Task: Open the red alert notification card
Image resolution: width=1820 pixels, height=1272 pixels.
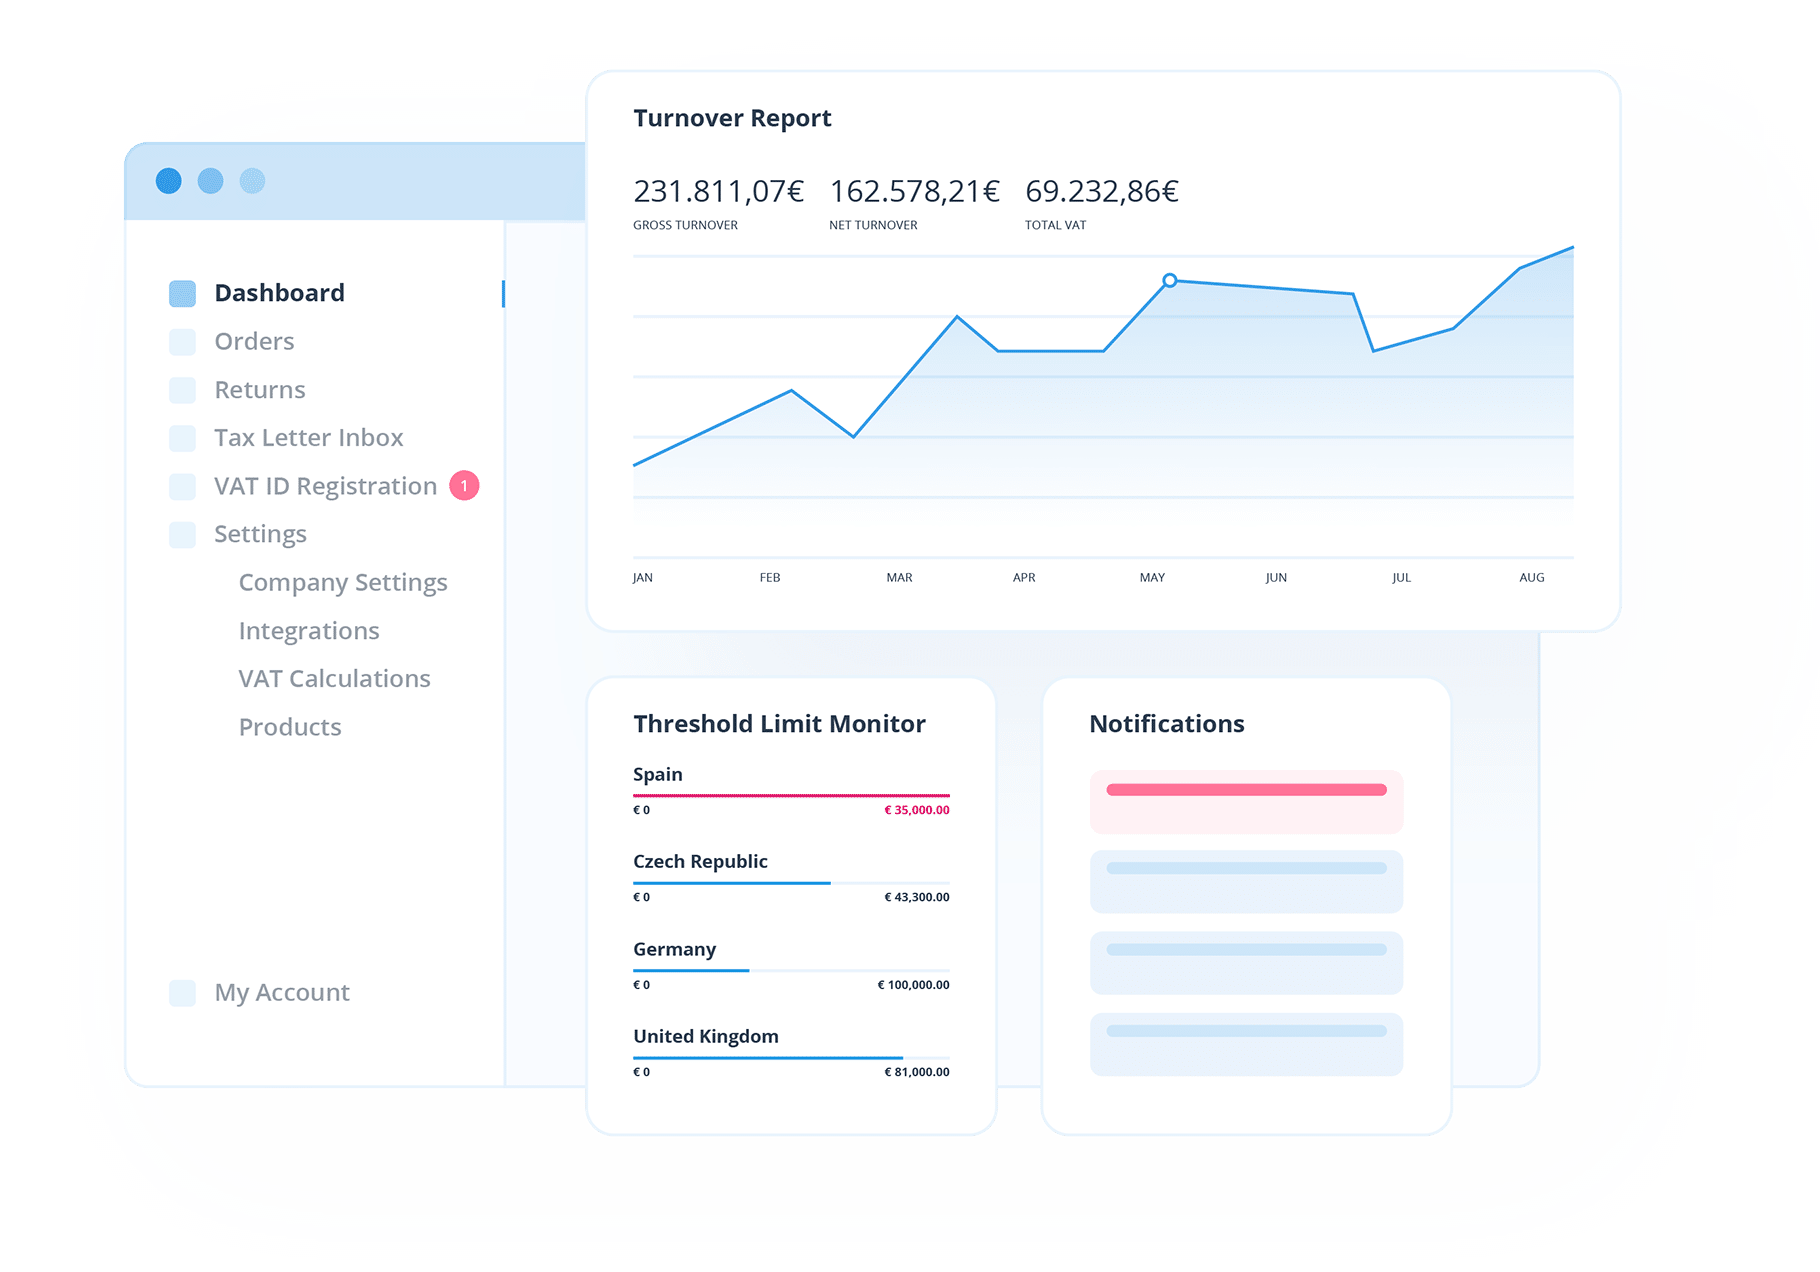Action: [1246, 801]
